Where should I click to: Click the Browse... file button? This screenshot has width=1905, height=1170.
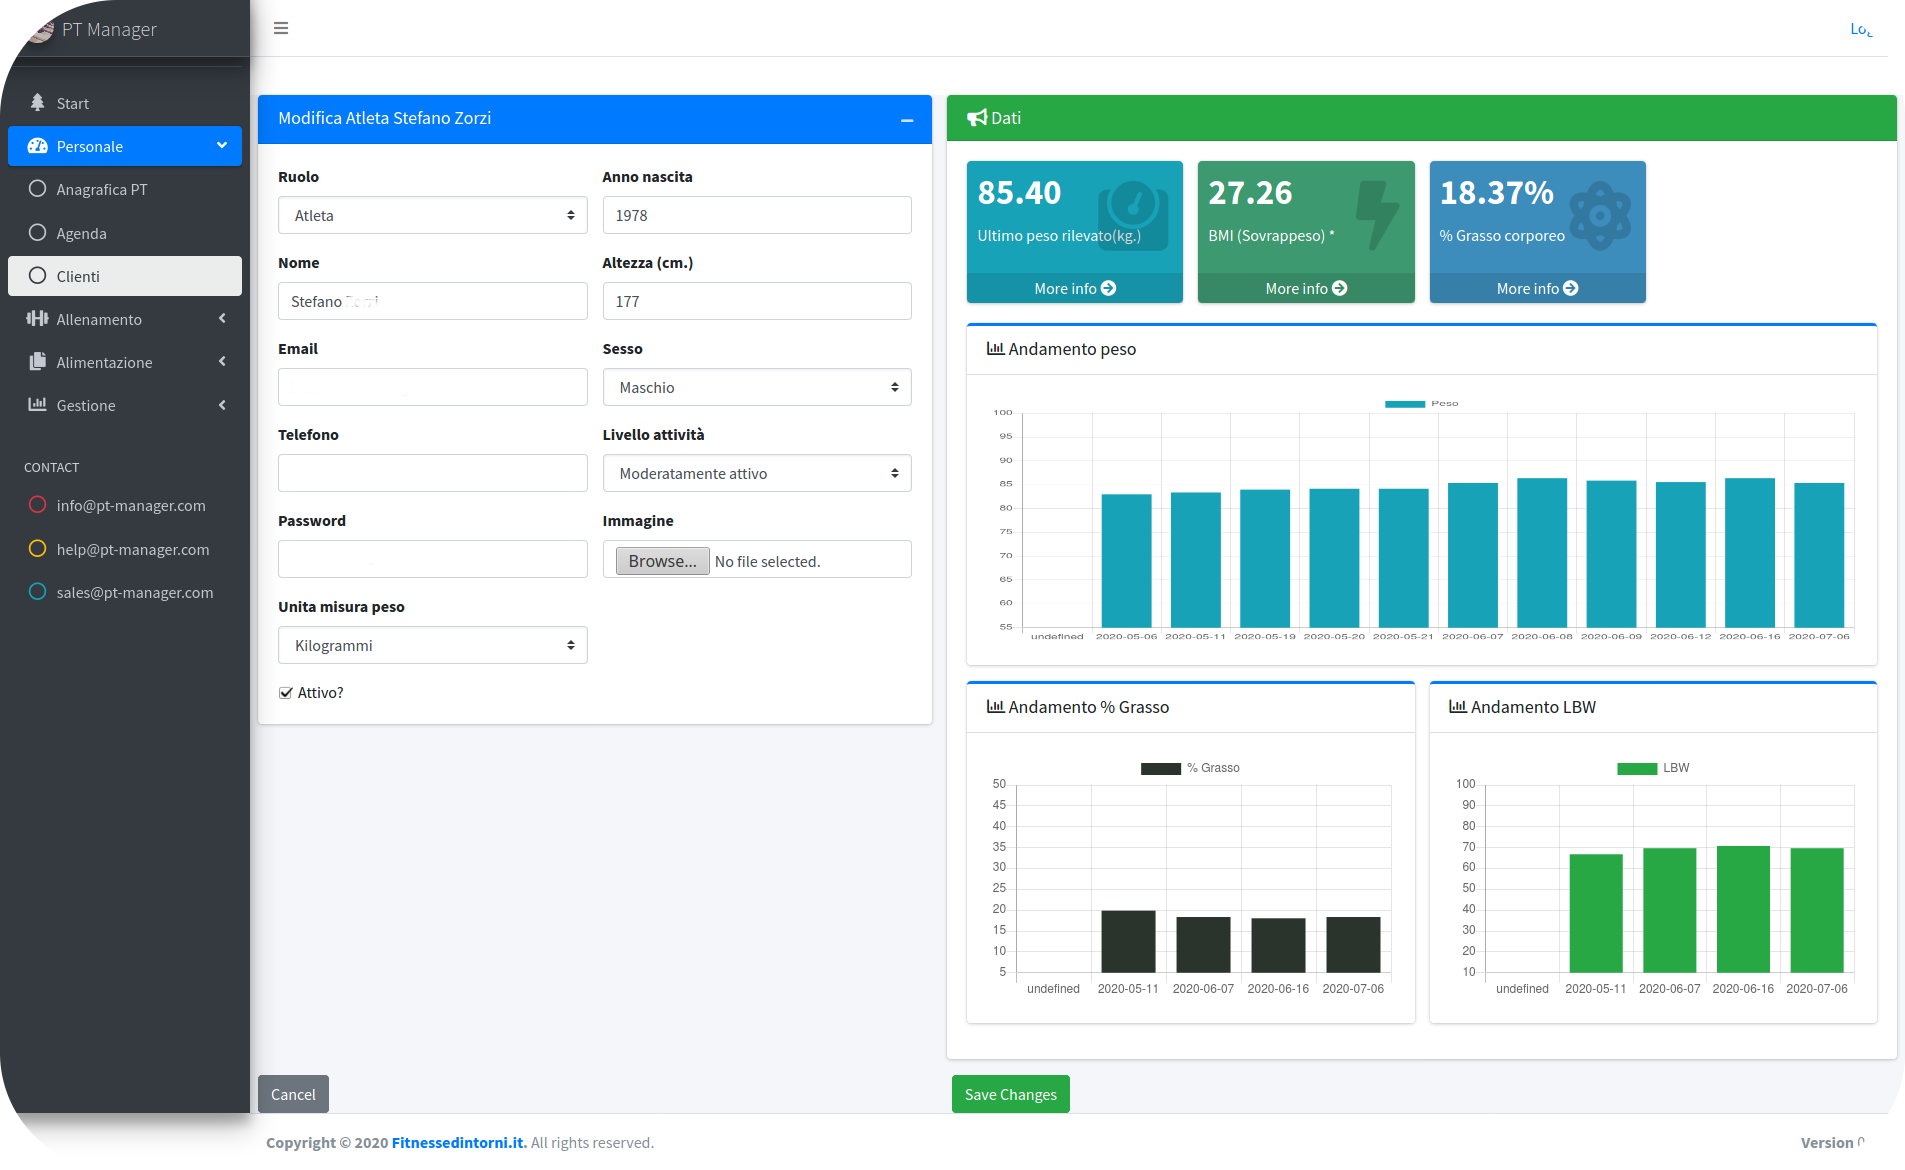point(662,561)
